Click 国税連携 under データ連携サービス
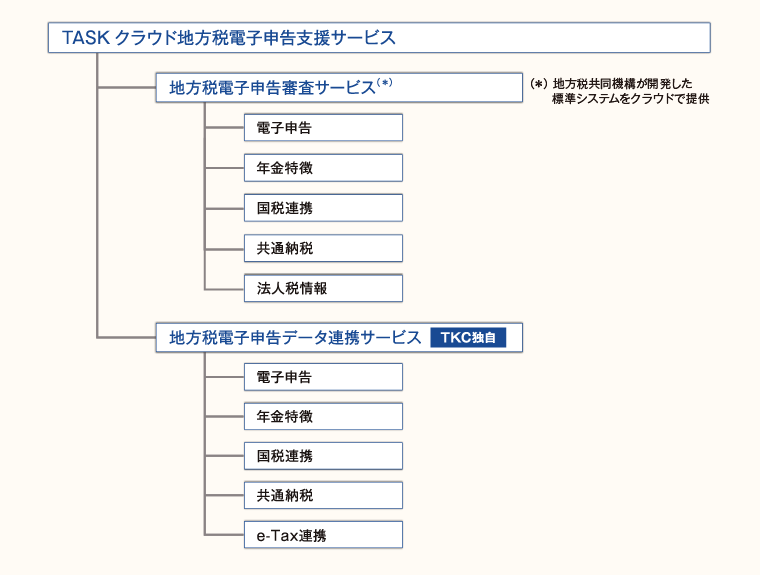This screenshot has width=760, height=575. tap(323, 456)
